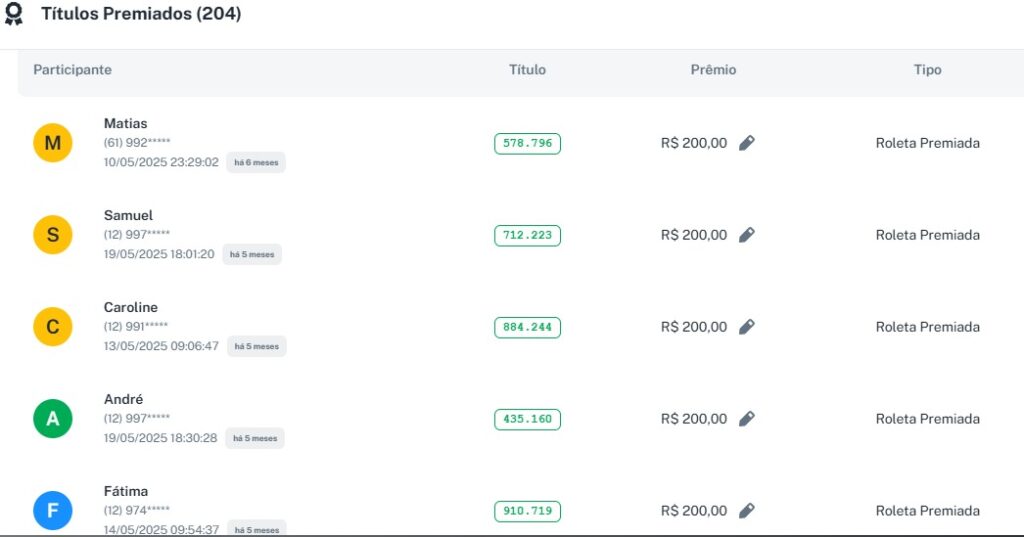Click pencil icon in Fátima's row
Image resolution: width=1024 pixels, height=537 pixels.
pos(747,511)
